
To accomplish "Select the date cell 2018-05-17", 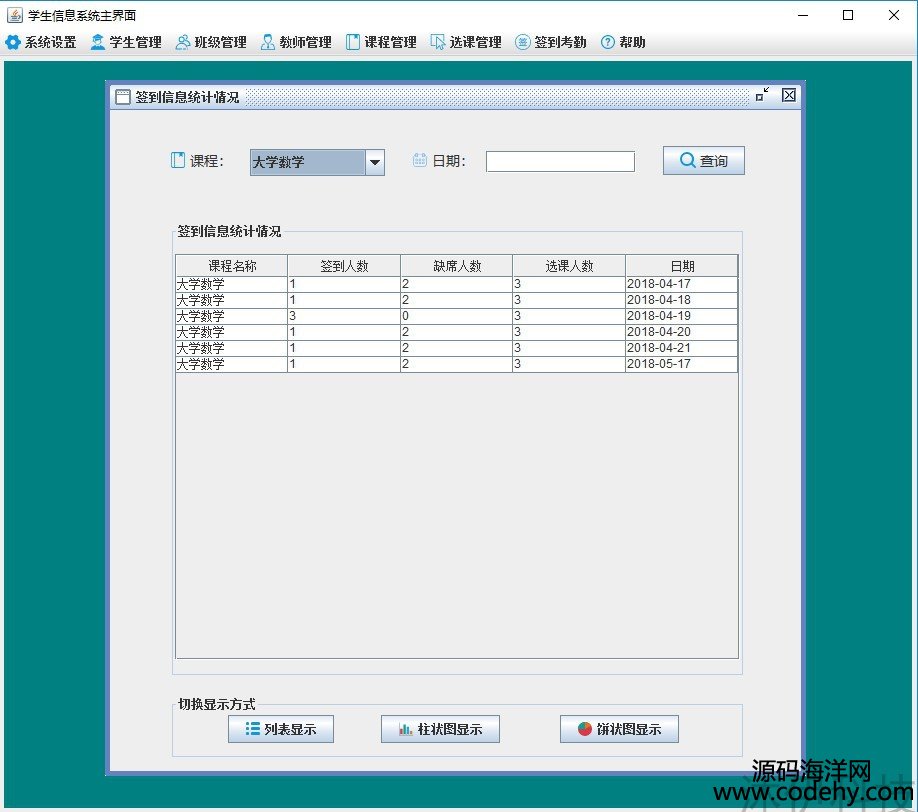I will coord(681,364).
